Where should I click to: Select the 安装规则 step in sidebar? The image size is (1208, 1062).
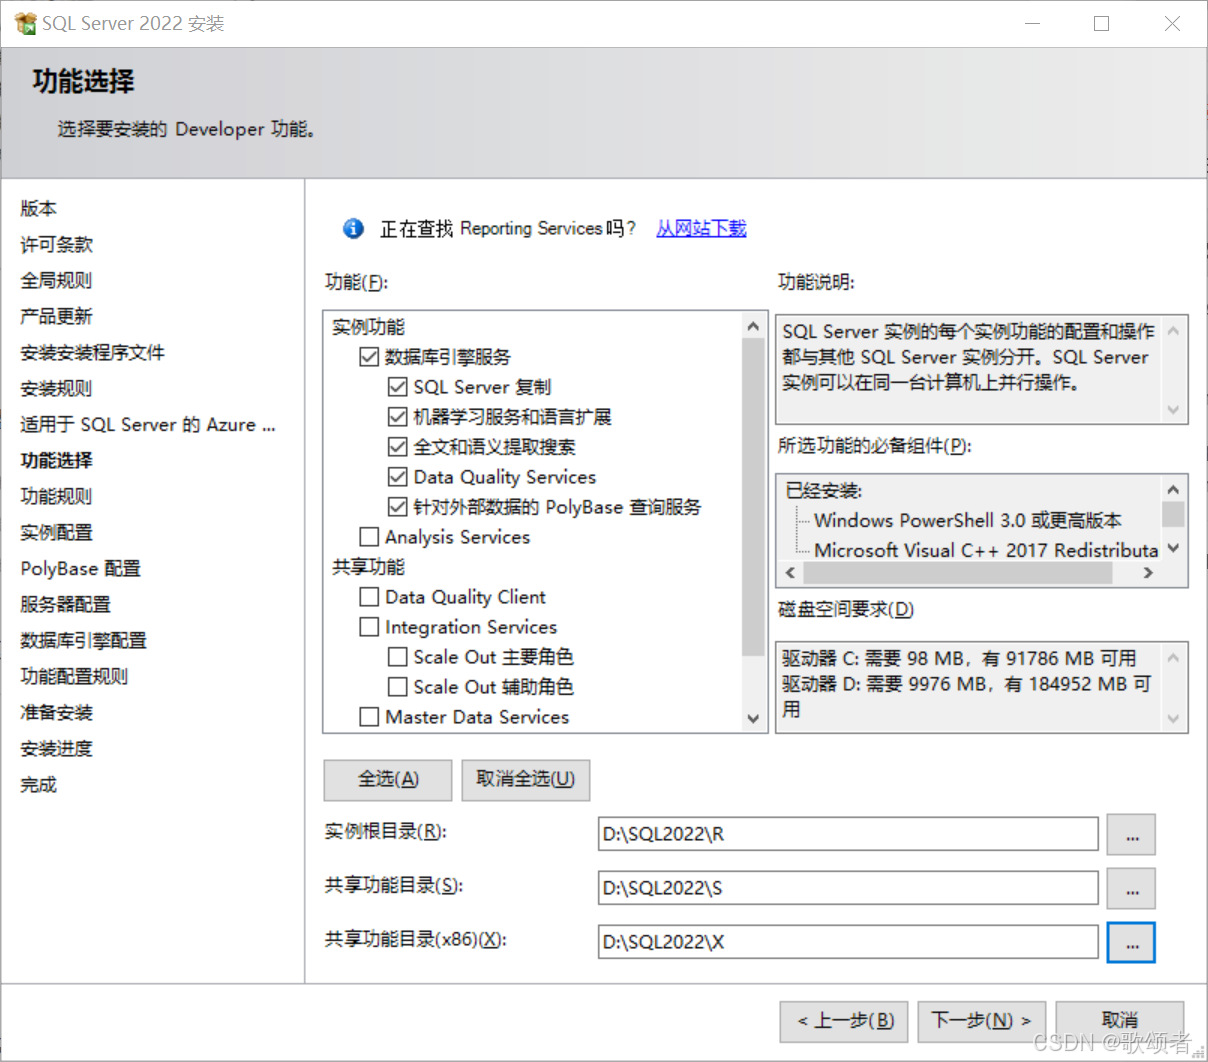57,388
